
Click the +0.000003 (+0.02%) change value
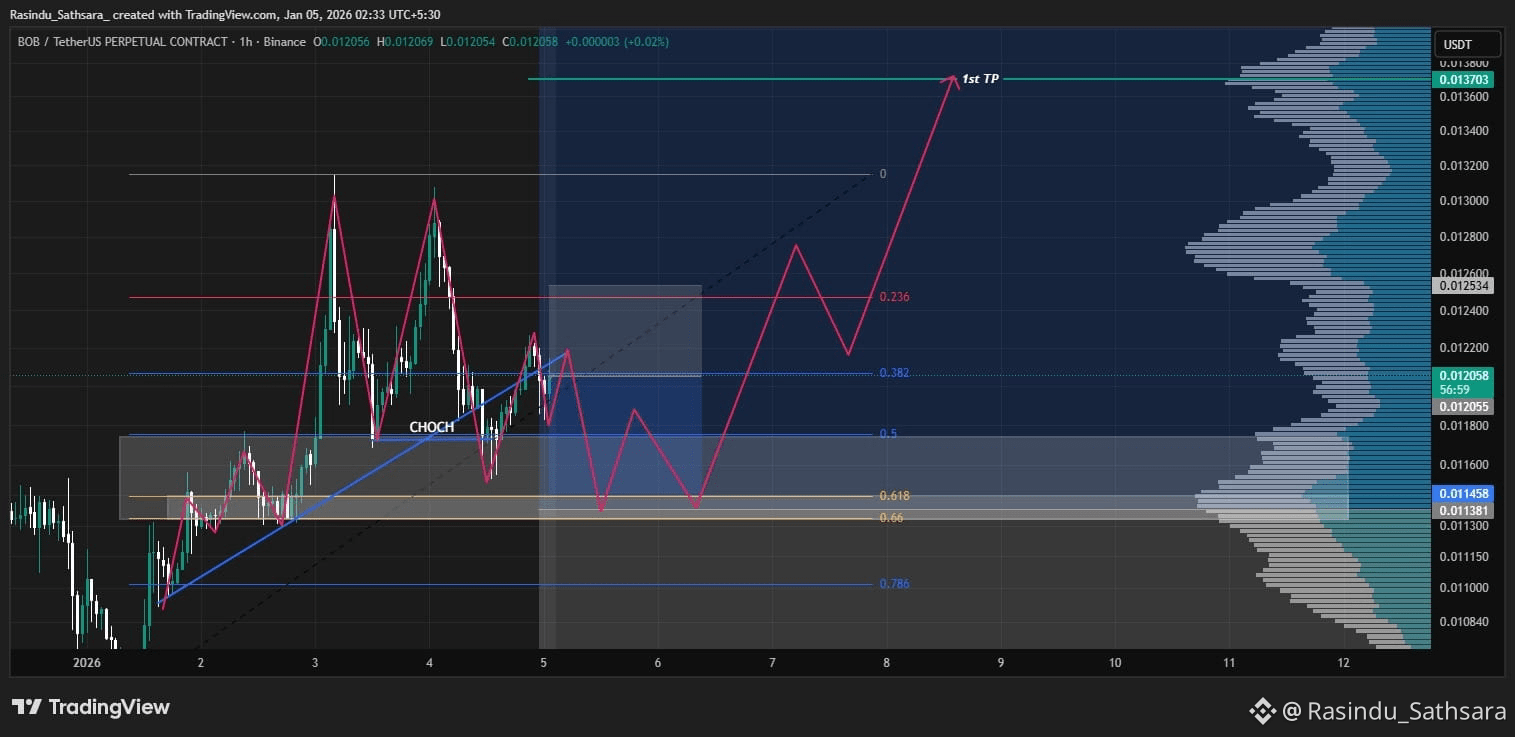[617, 42]
